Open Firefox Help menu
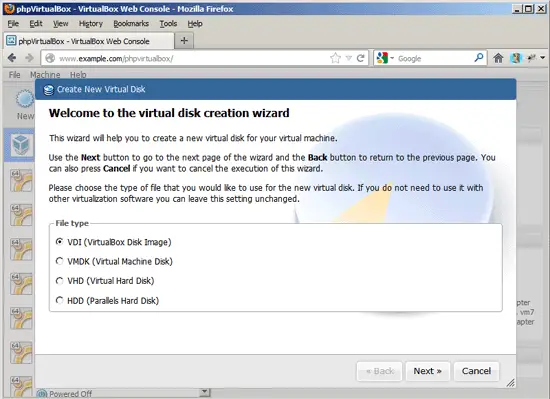 195,23
